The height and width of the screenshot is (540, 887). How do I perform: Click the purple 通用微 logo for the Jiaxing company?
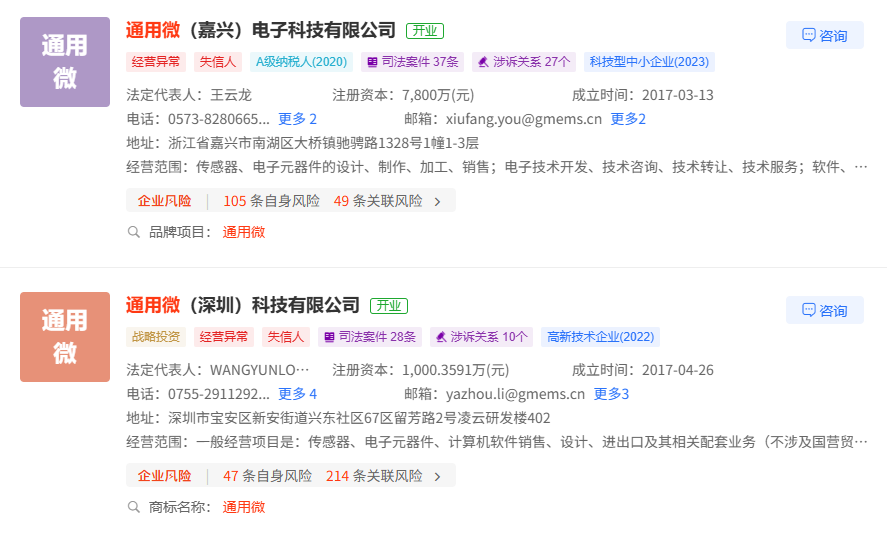tap(65, 62)
